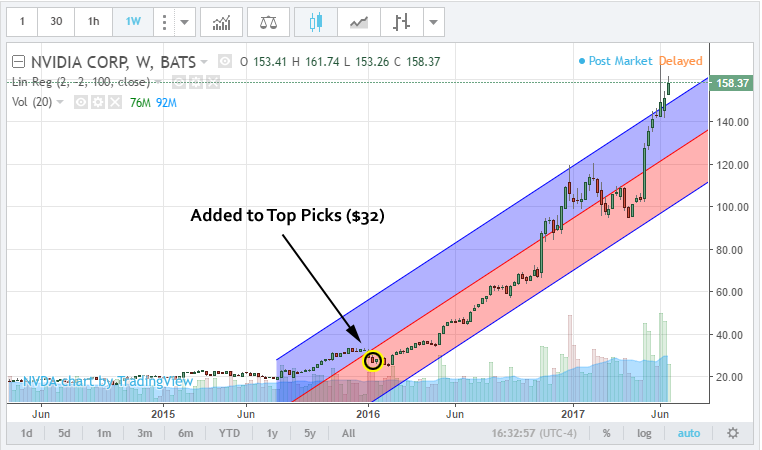
Task: Toggle the Lin Reg indicator eye icon
Action: click(178, 82)
